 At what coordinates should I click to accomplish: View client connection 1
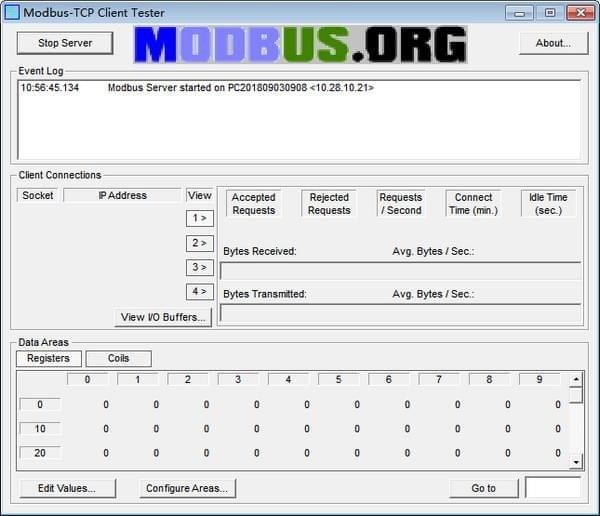pos(200,218)
